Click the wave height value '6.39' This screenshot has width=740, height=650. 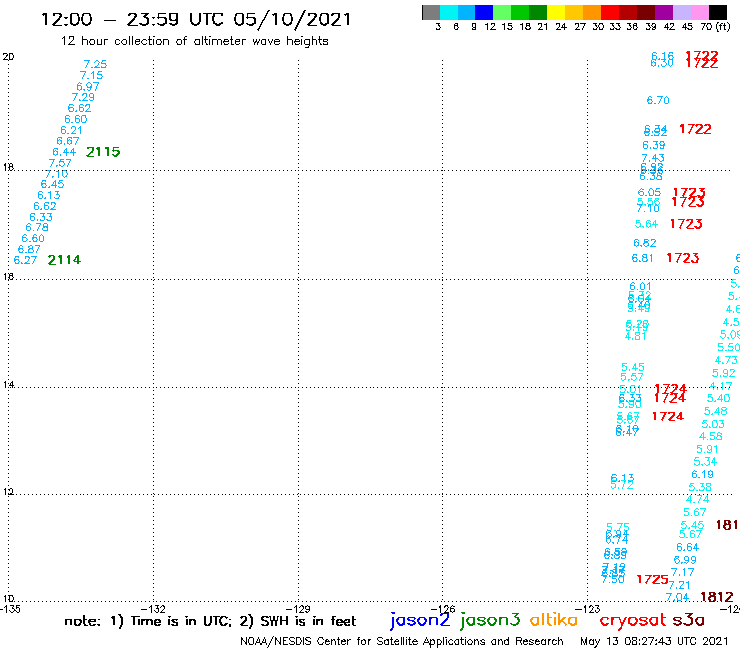(654, 145)
